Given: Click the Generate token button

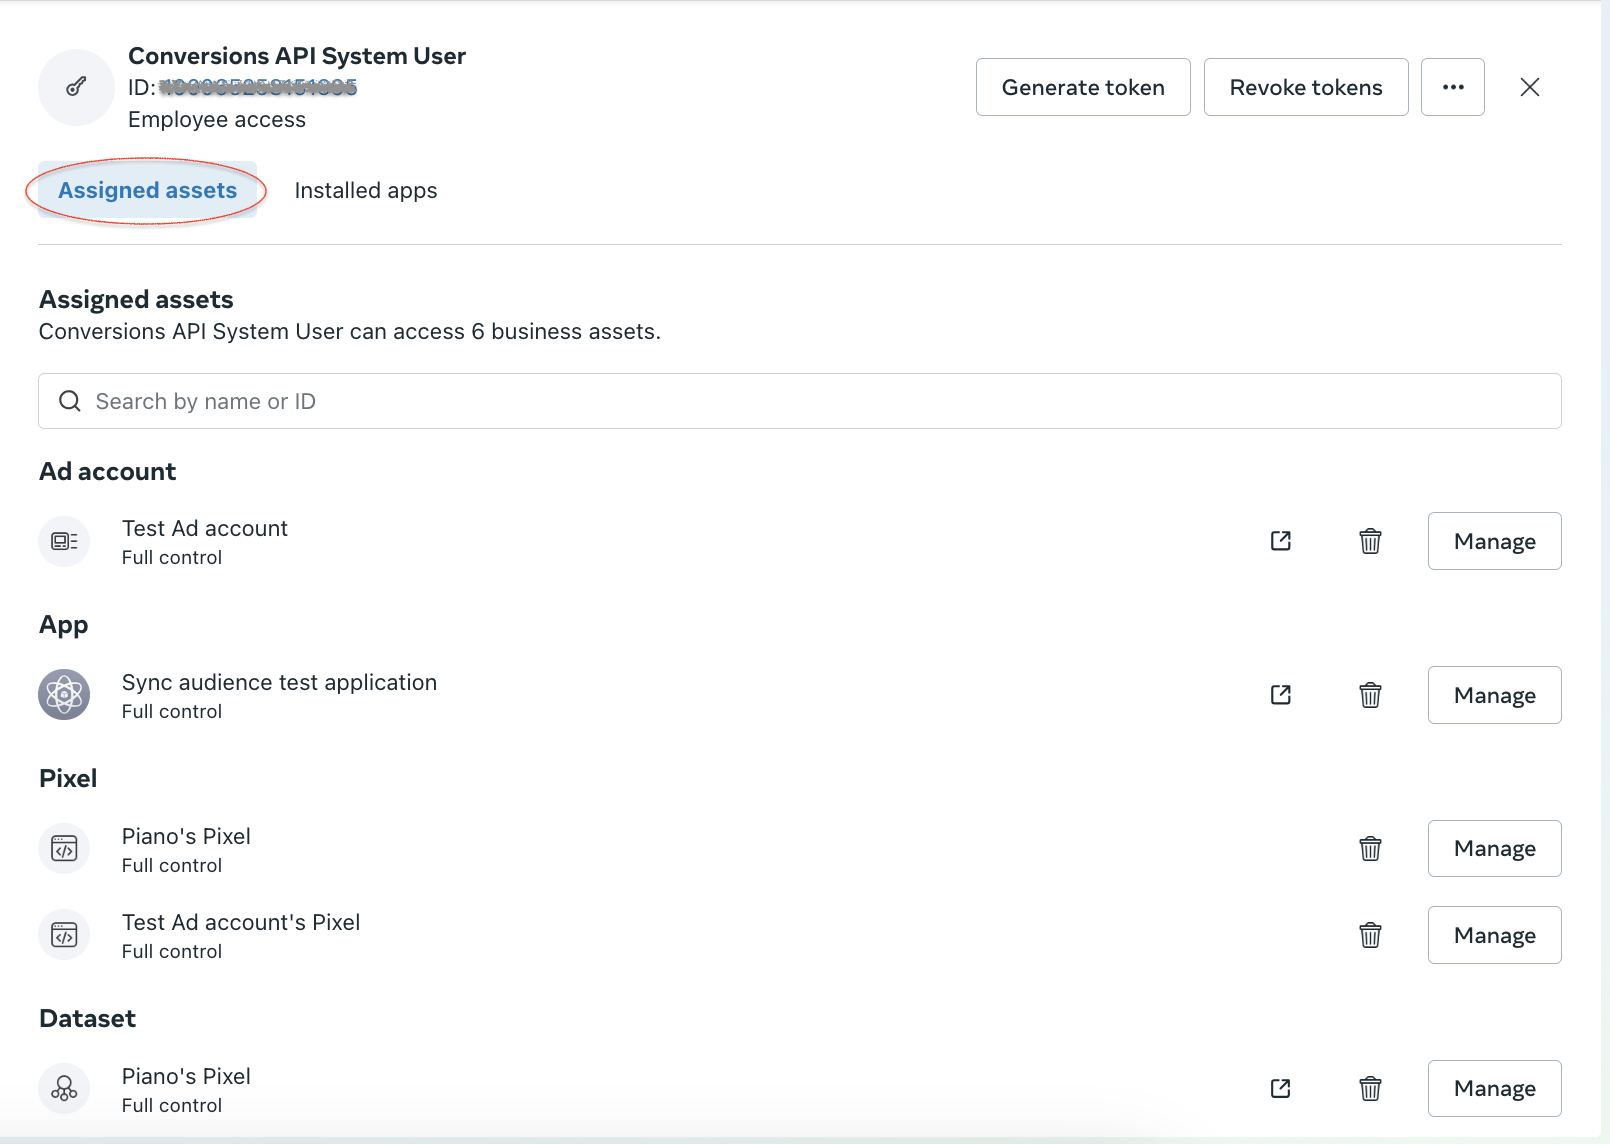Looking at the screenshot, I should click(x=1083, y=87).
